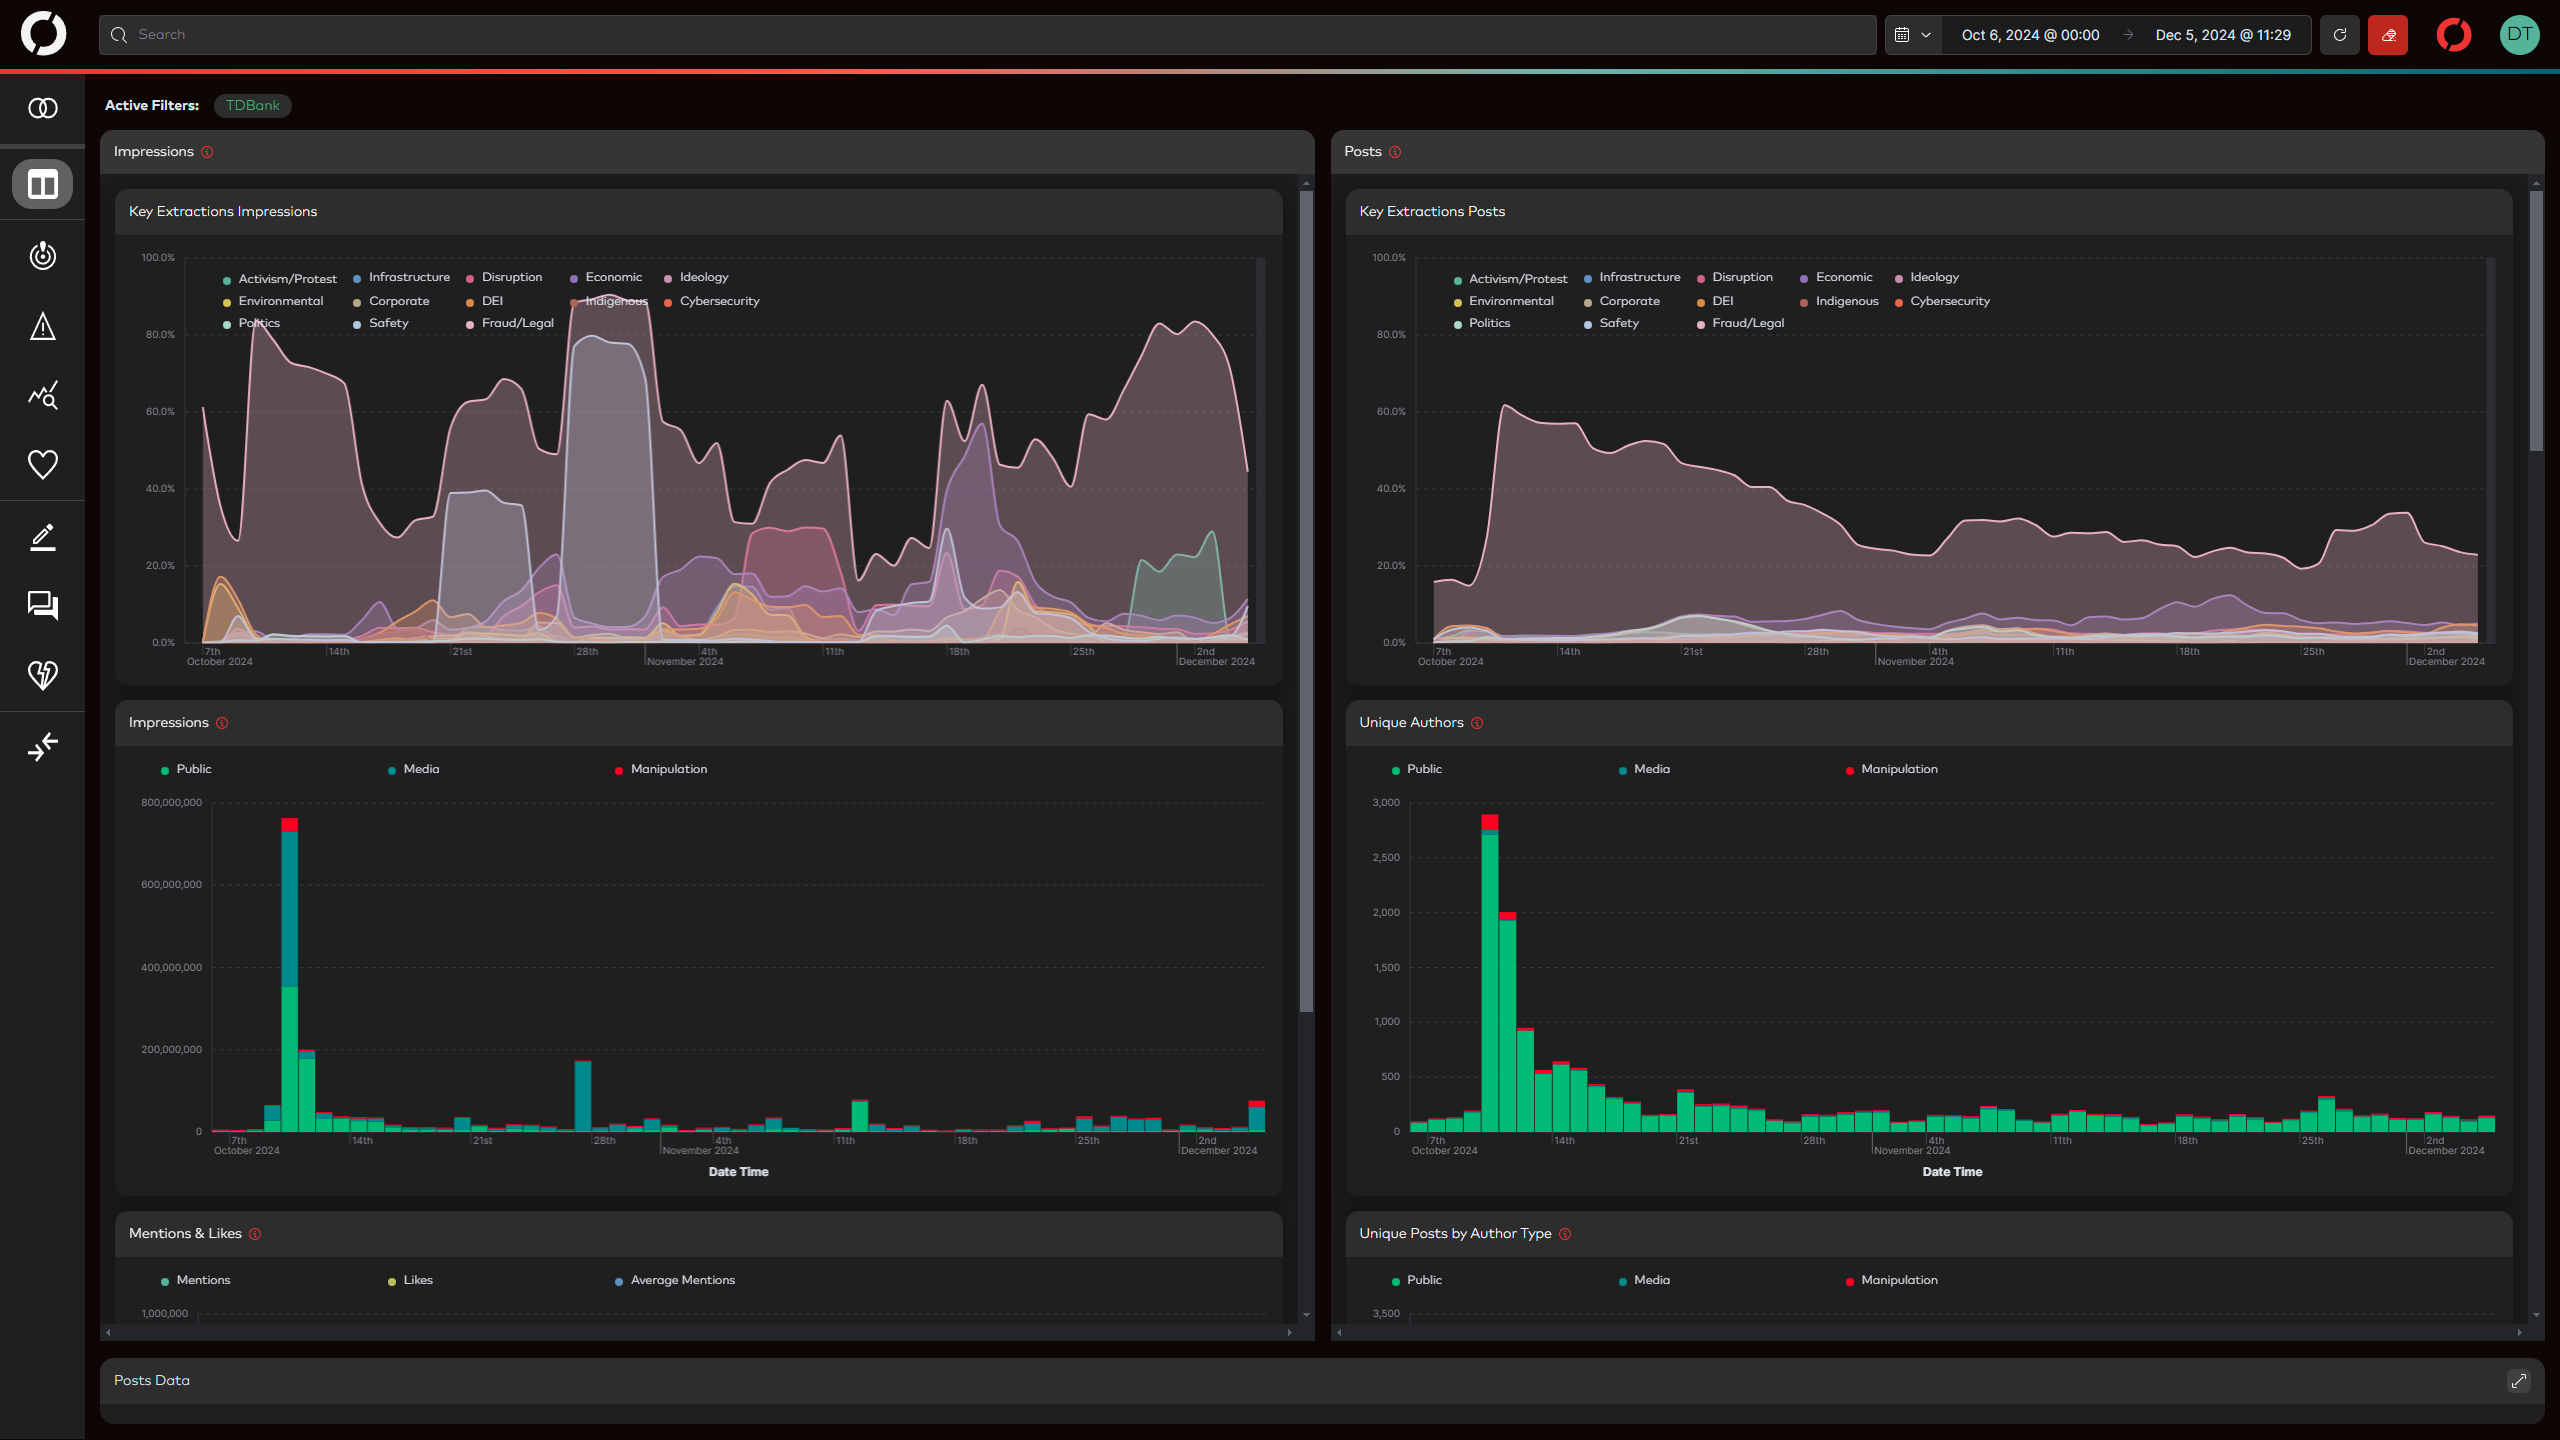Click Key Extractions Posts title

point(1432,212)
